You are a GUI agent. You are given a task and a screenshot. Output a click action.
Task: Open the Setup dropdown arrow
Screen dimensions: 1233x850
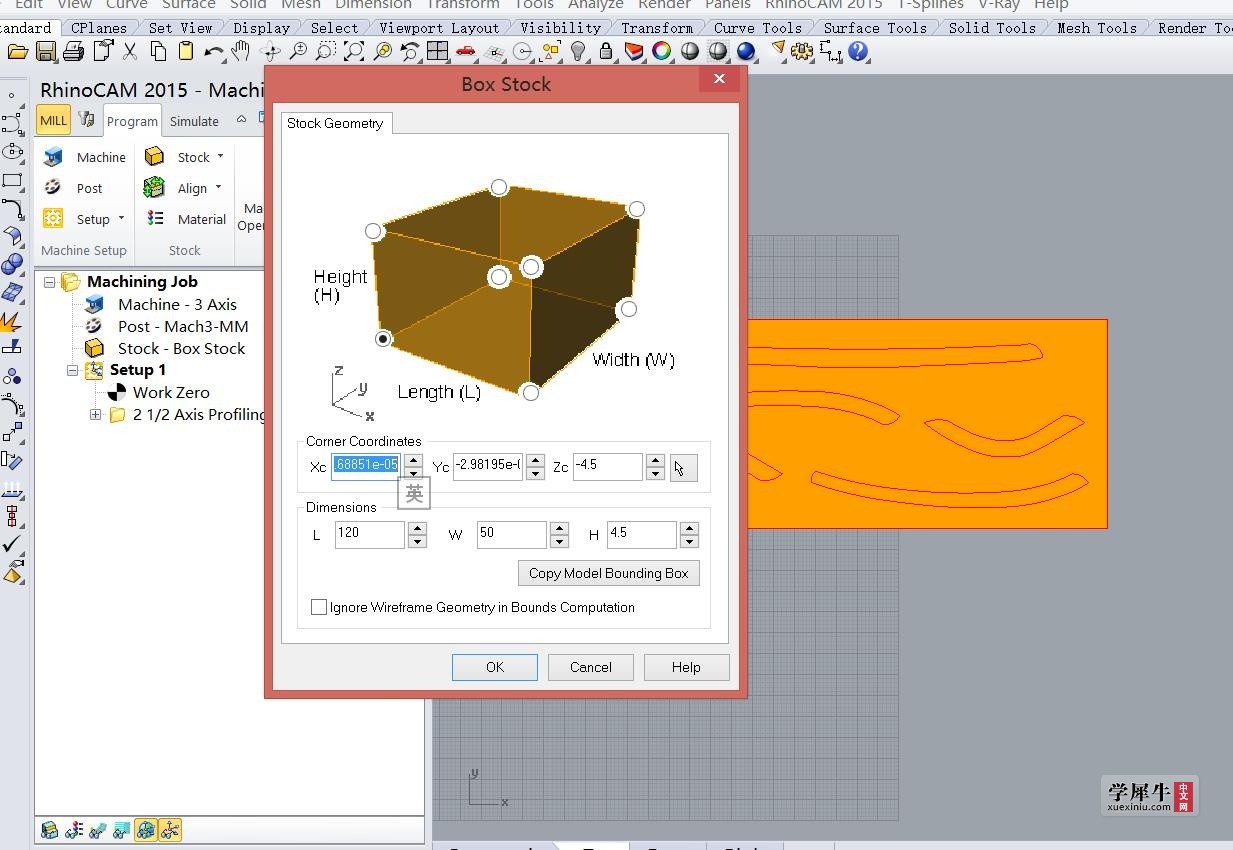tap(121, 218)
